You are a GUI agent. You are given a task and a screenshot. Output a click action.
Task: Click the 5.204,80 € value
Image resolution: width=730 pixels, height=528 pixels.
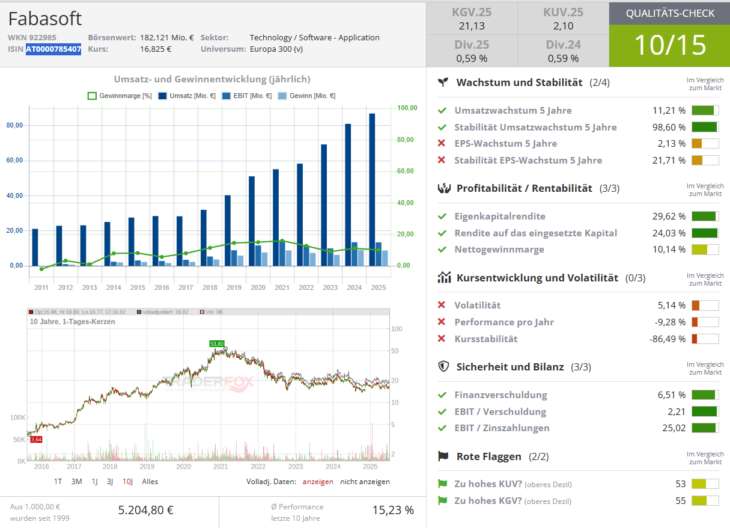146,510
